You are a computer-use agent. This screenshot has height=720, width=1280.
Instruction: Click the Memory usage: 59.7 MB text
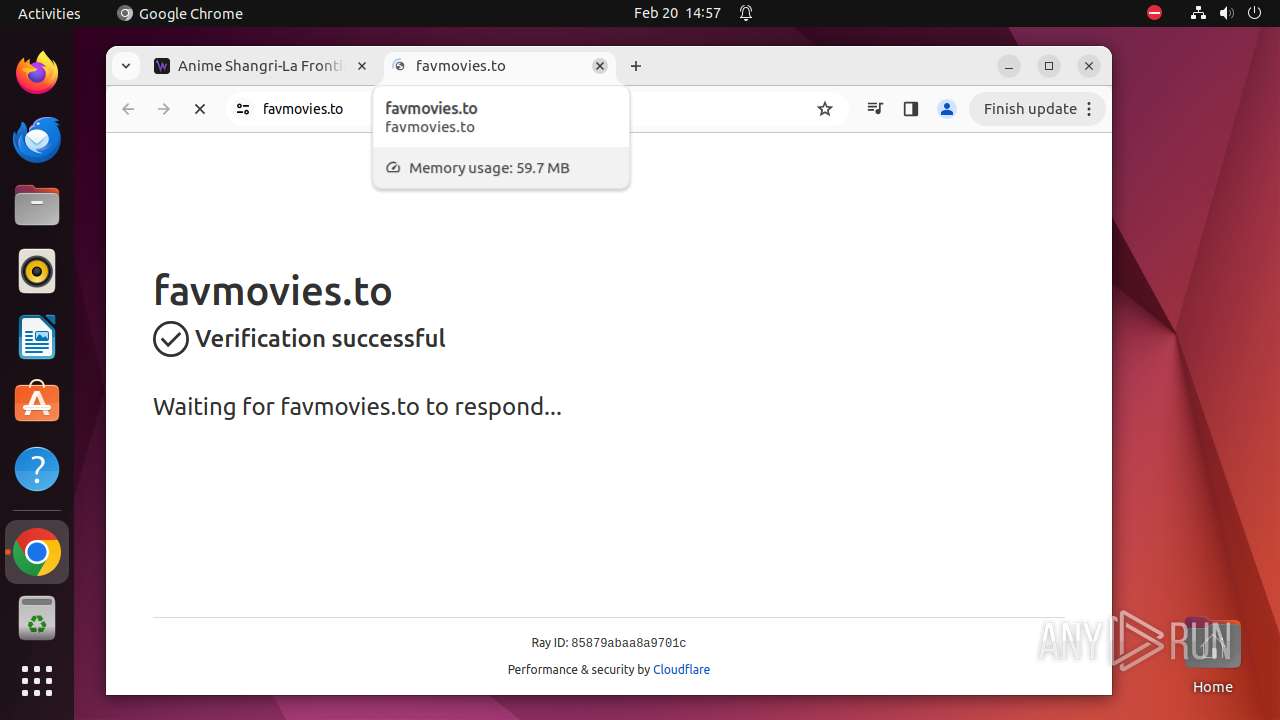click(489, 168)
